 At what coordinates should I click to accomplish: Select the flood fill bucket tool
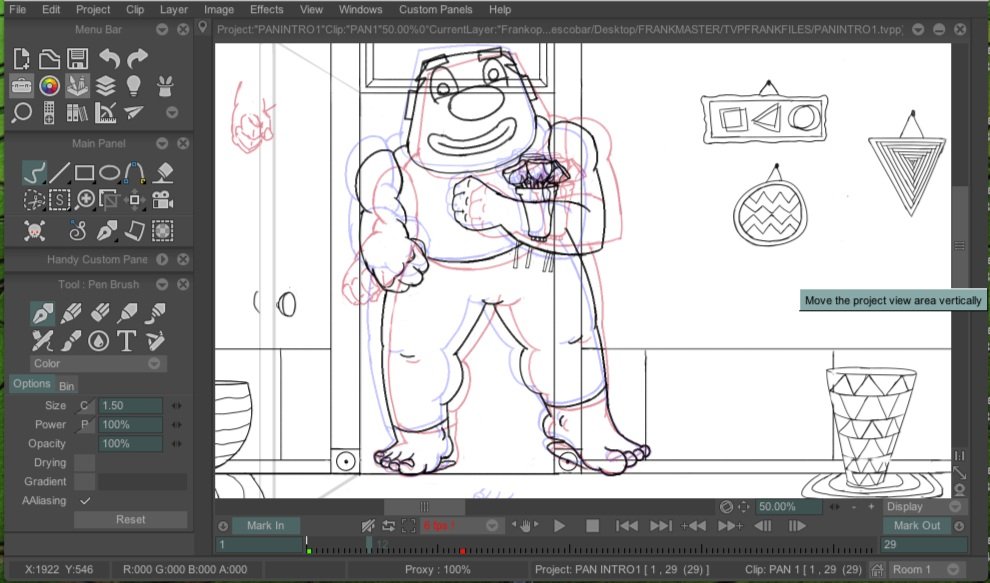click(x=163, y=172)
